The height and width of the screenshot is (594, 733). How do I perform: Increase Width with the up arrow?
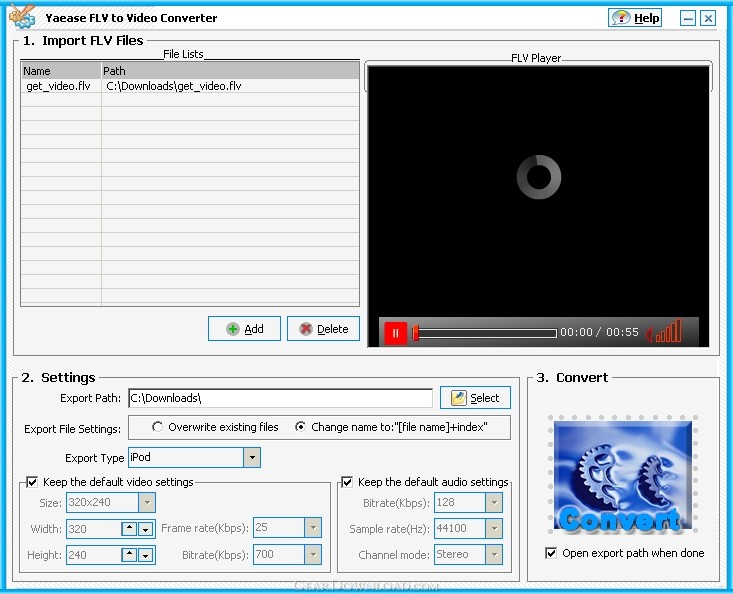click(129, 529)
